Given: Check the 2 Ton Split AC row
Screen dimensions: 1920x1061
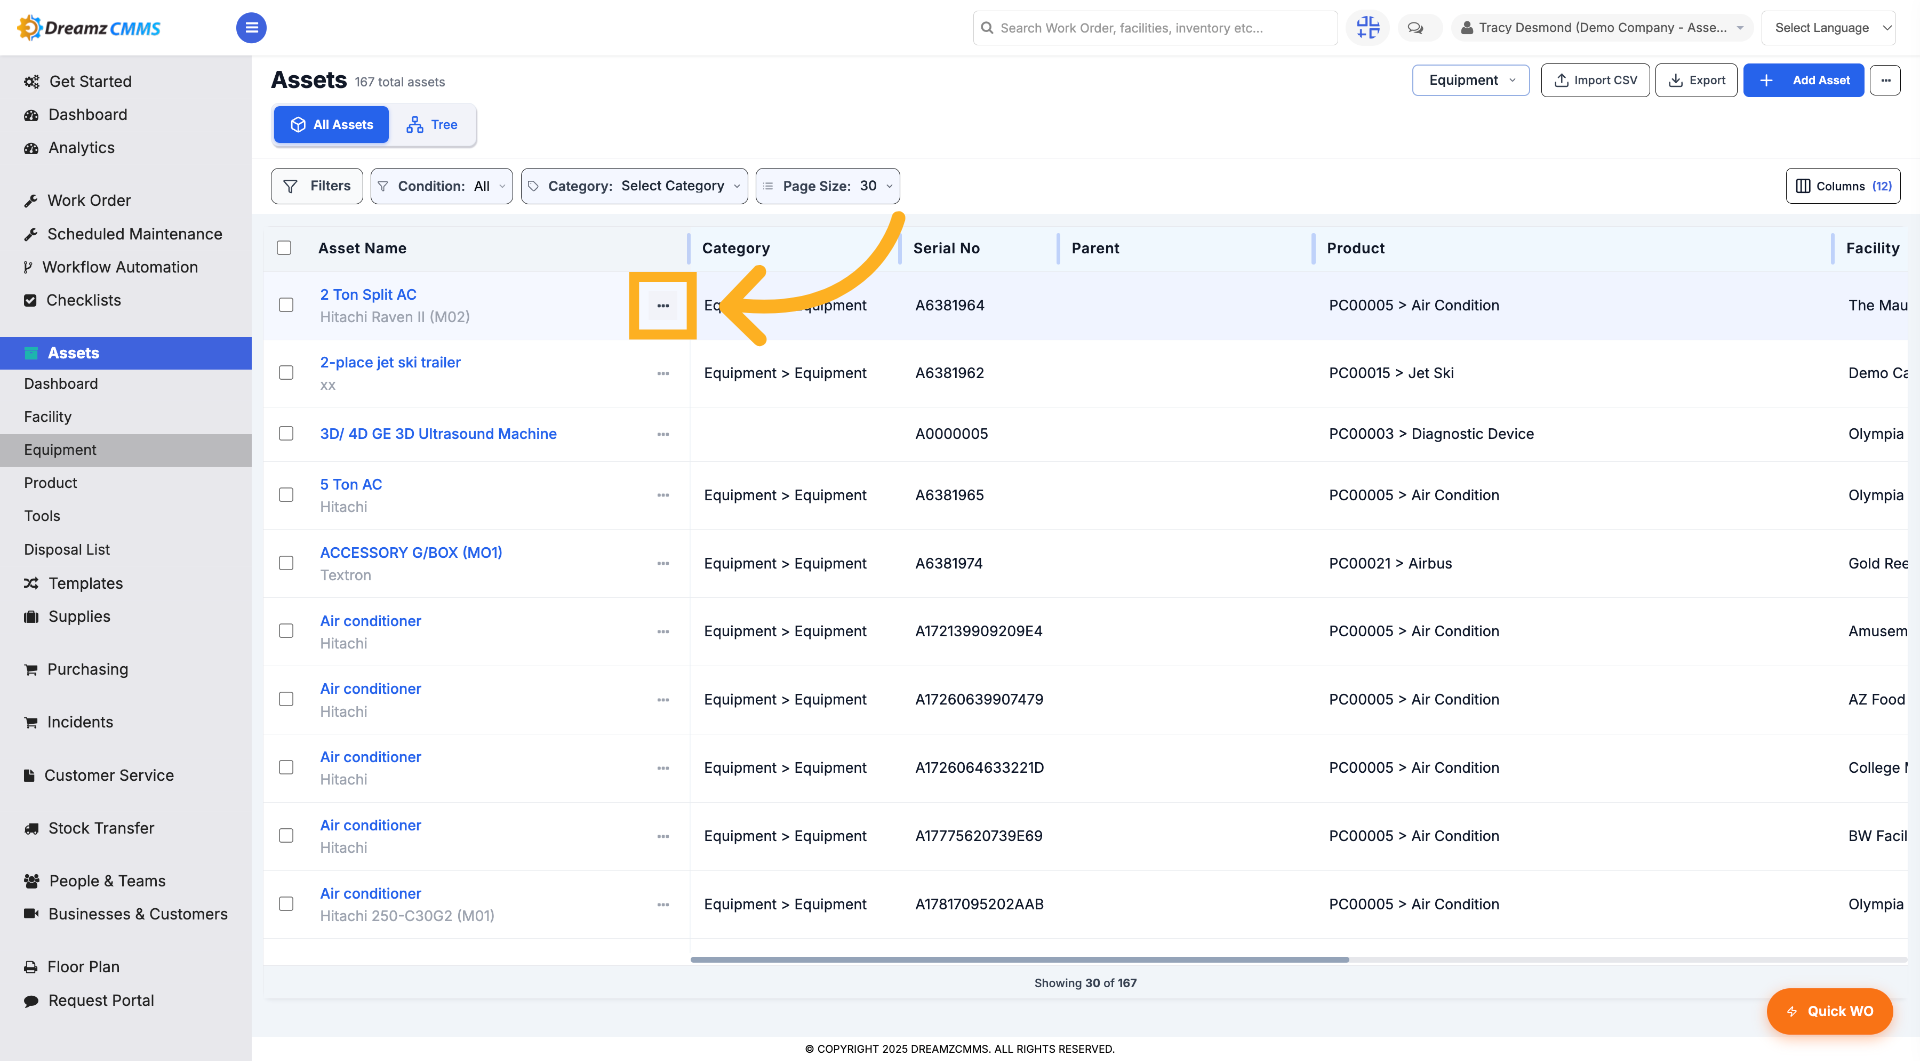Looking at the screenshot, I should coord(286,305).
